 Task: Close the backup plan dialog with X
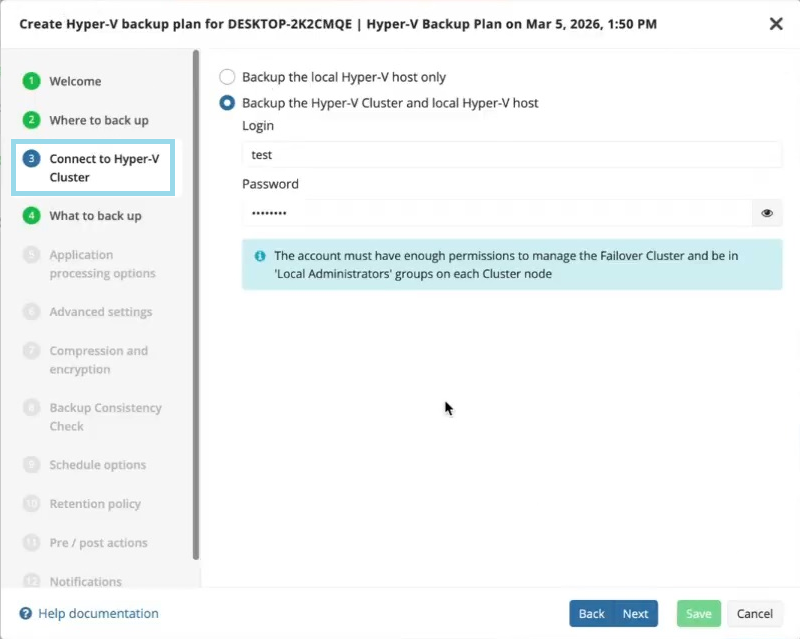[x=775, y=24]
